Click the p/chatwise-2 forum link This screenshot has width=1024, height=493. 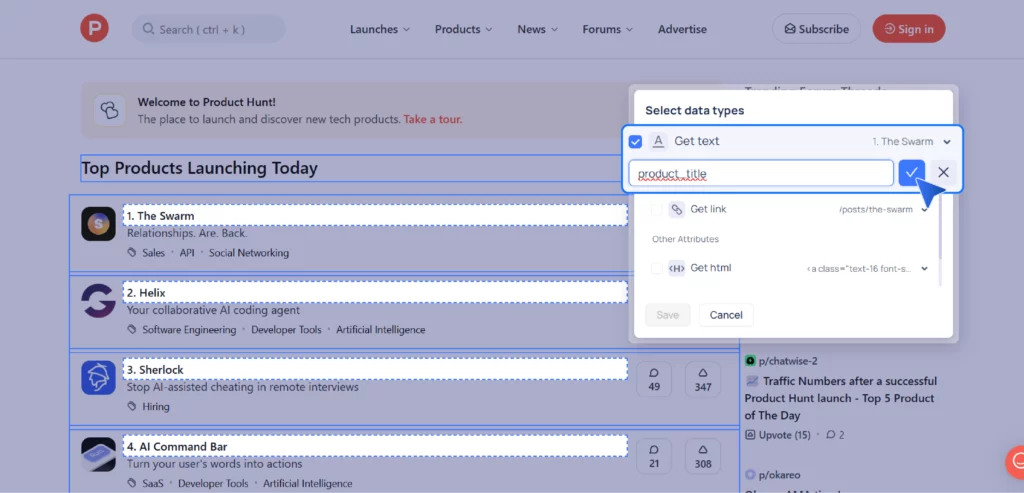788,360
